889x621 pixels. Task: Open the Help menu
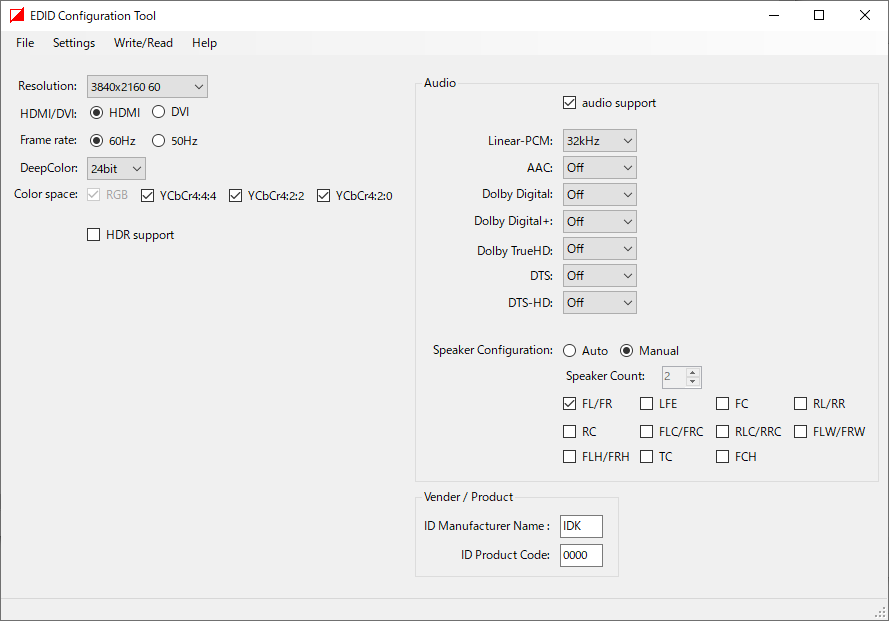(x=204, y=43)
